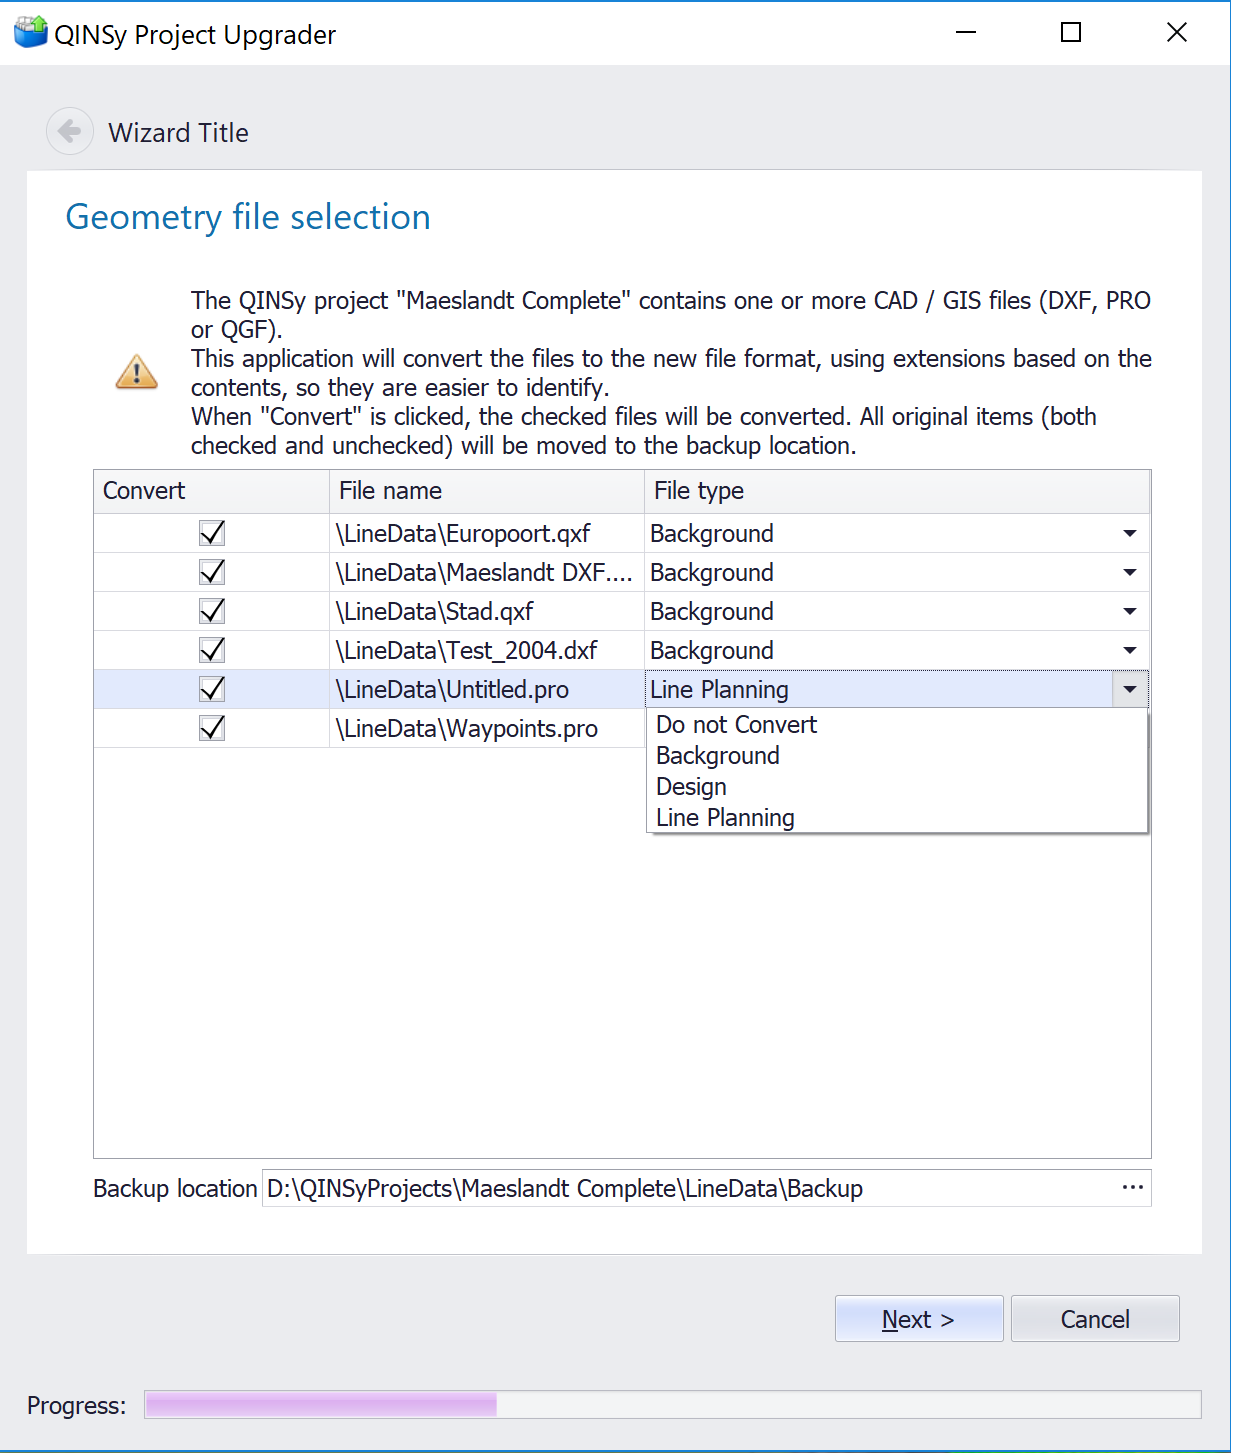Uncheck the Test_2004.dxf Convert checkbox

[212, 650]
